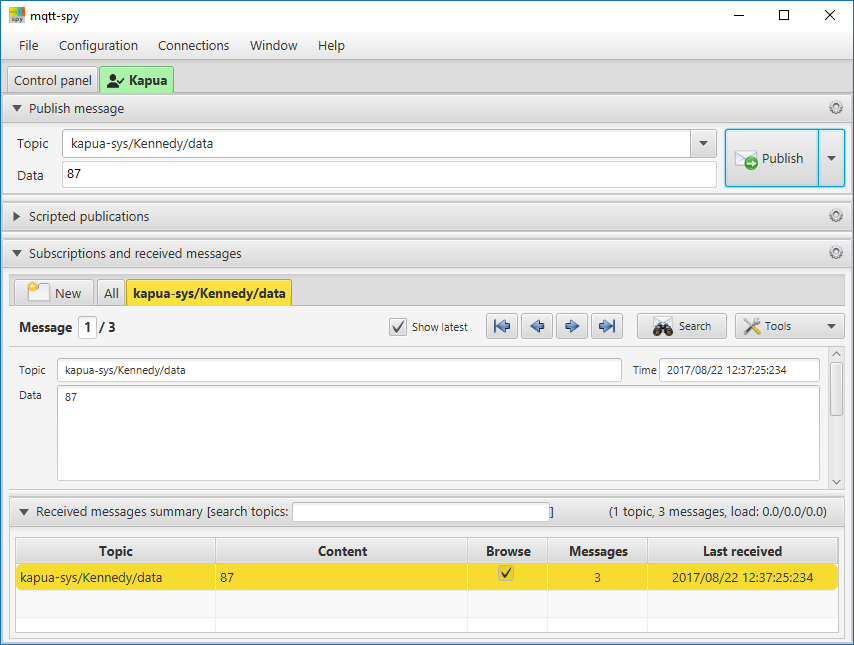Viewport: 854px width, 645px height.
Task: Toggle Browse for kapua-sys/Kennedy/data row
Action: (x=507, y=573)
